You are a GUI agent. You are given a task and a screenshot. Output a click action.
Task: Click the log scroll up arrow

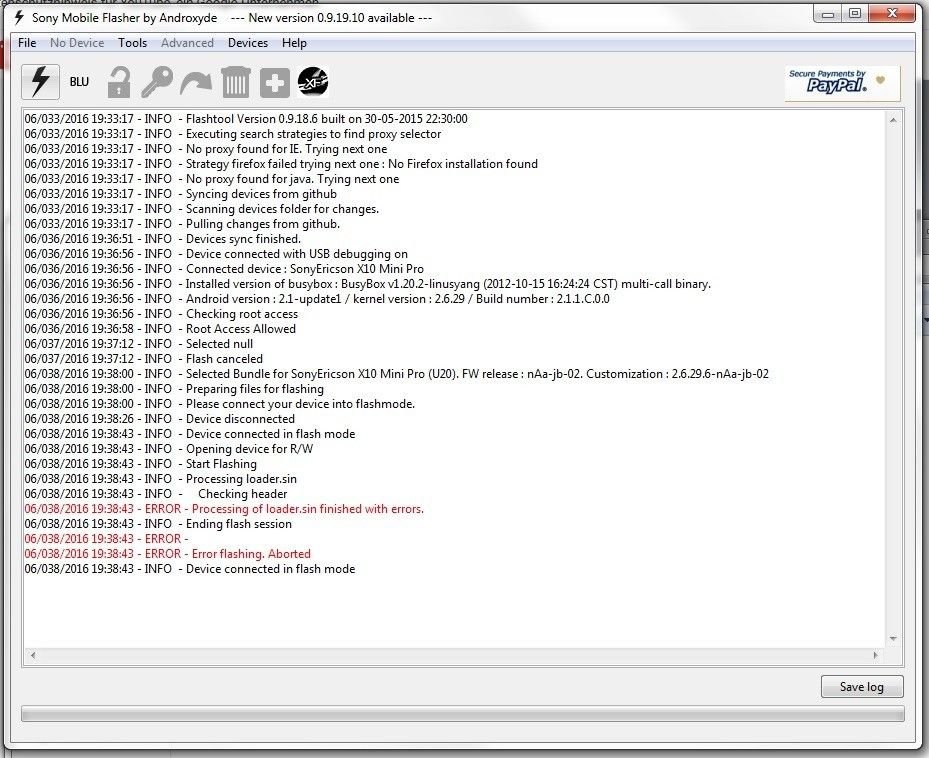893,120
